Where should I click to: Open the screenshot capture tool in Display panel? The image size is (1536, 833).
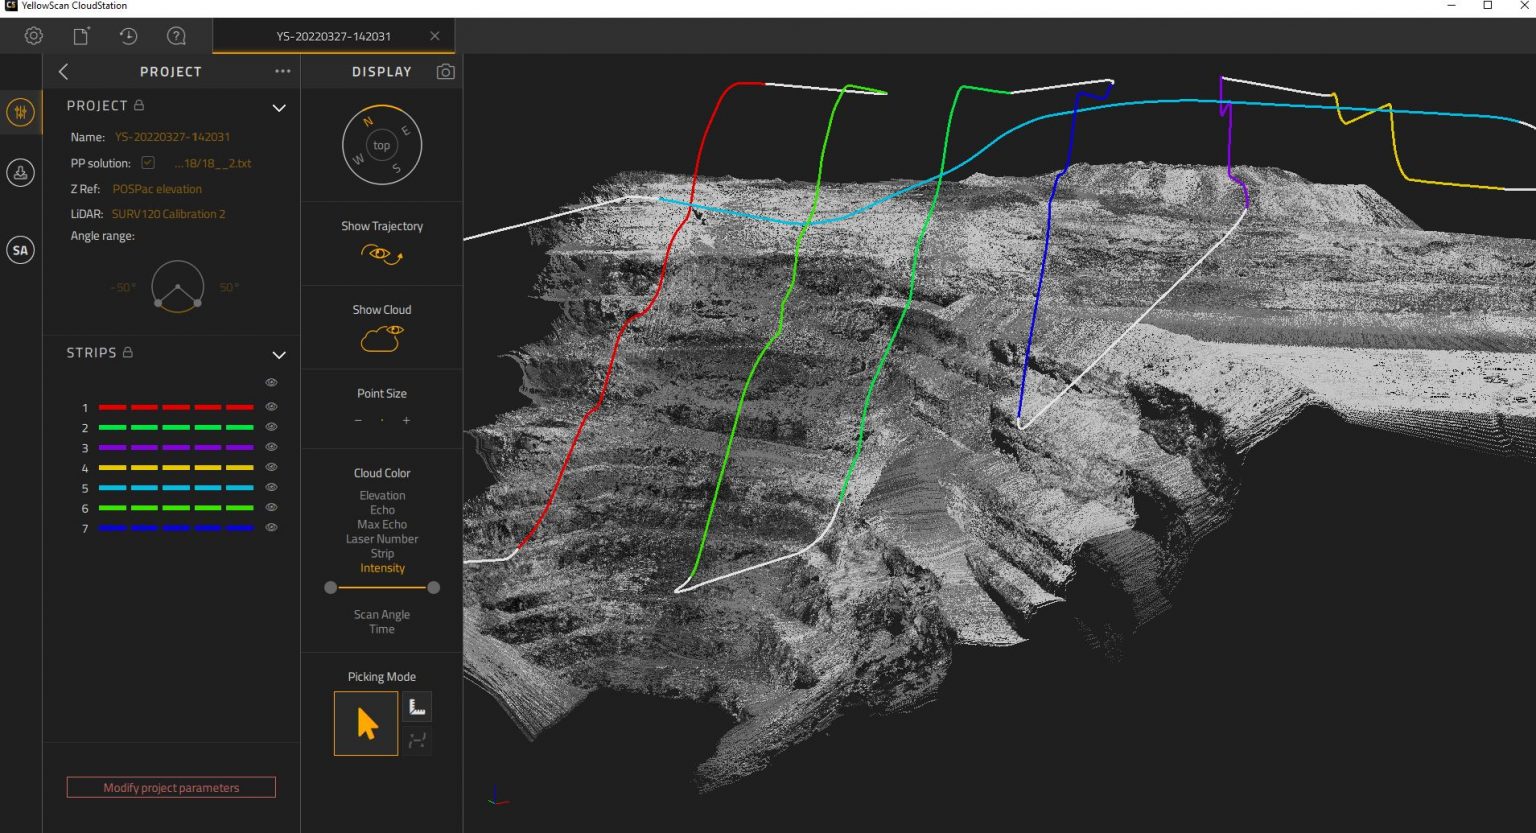tap(446, 71)
